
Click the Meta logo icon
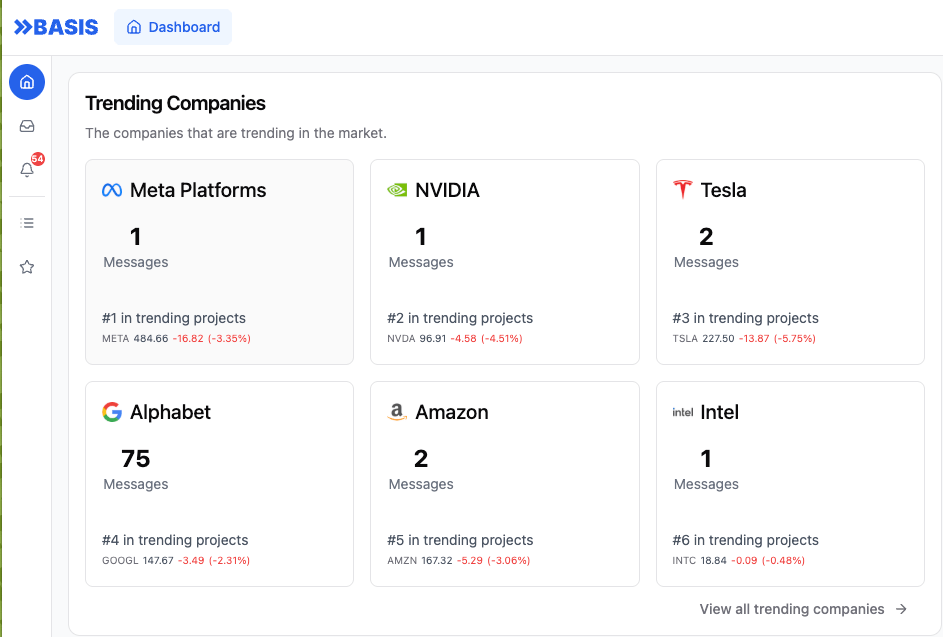click(112, 190)
